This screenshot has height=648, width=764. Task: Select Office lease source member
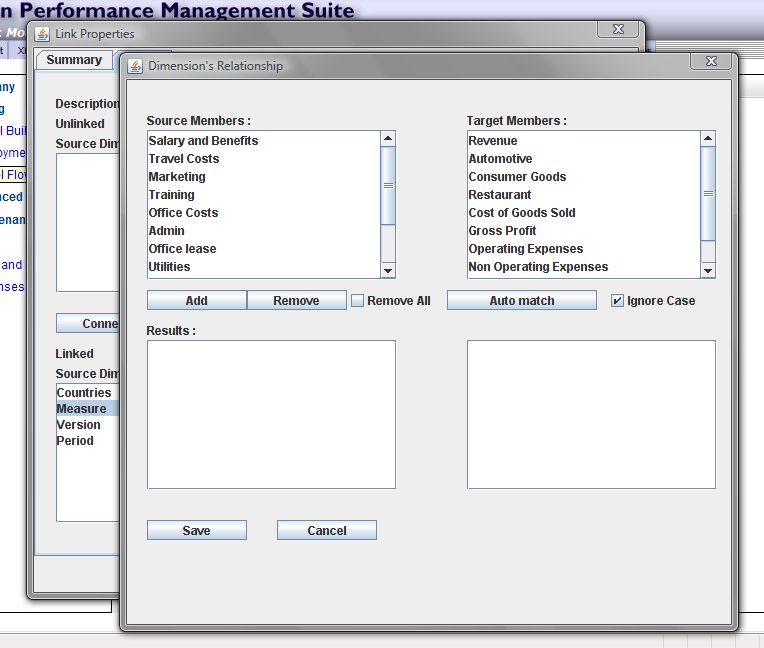(182, 249)
